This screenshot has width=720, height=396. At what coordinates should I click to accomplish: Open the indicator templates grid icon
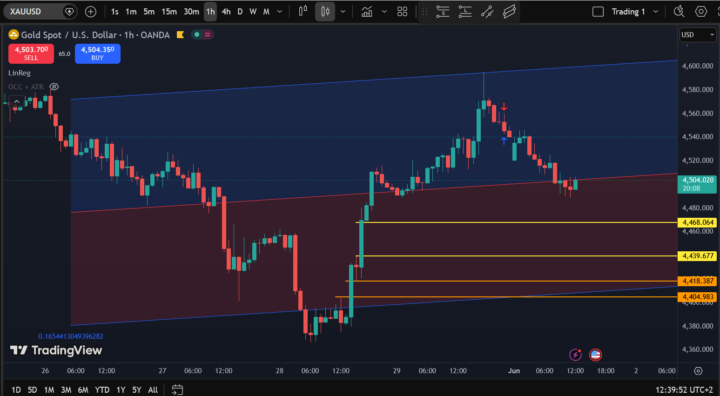tap(402, 11)
